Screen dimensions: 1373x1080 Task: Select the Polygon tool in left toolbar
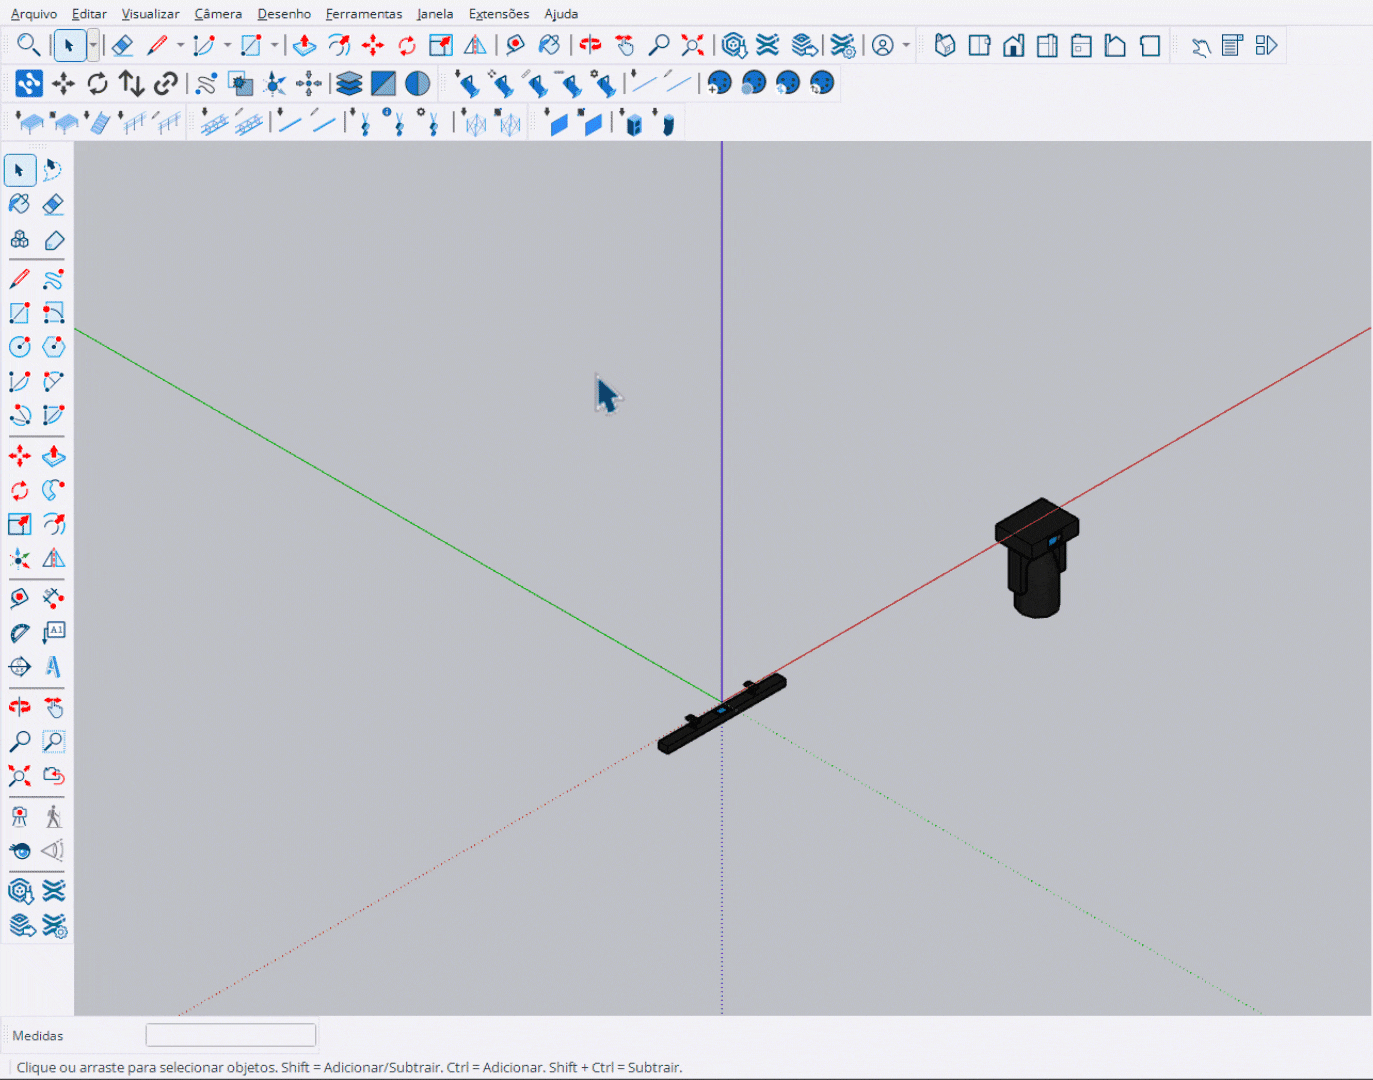[x=54, y=347]
